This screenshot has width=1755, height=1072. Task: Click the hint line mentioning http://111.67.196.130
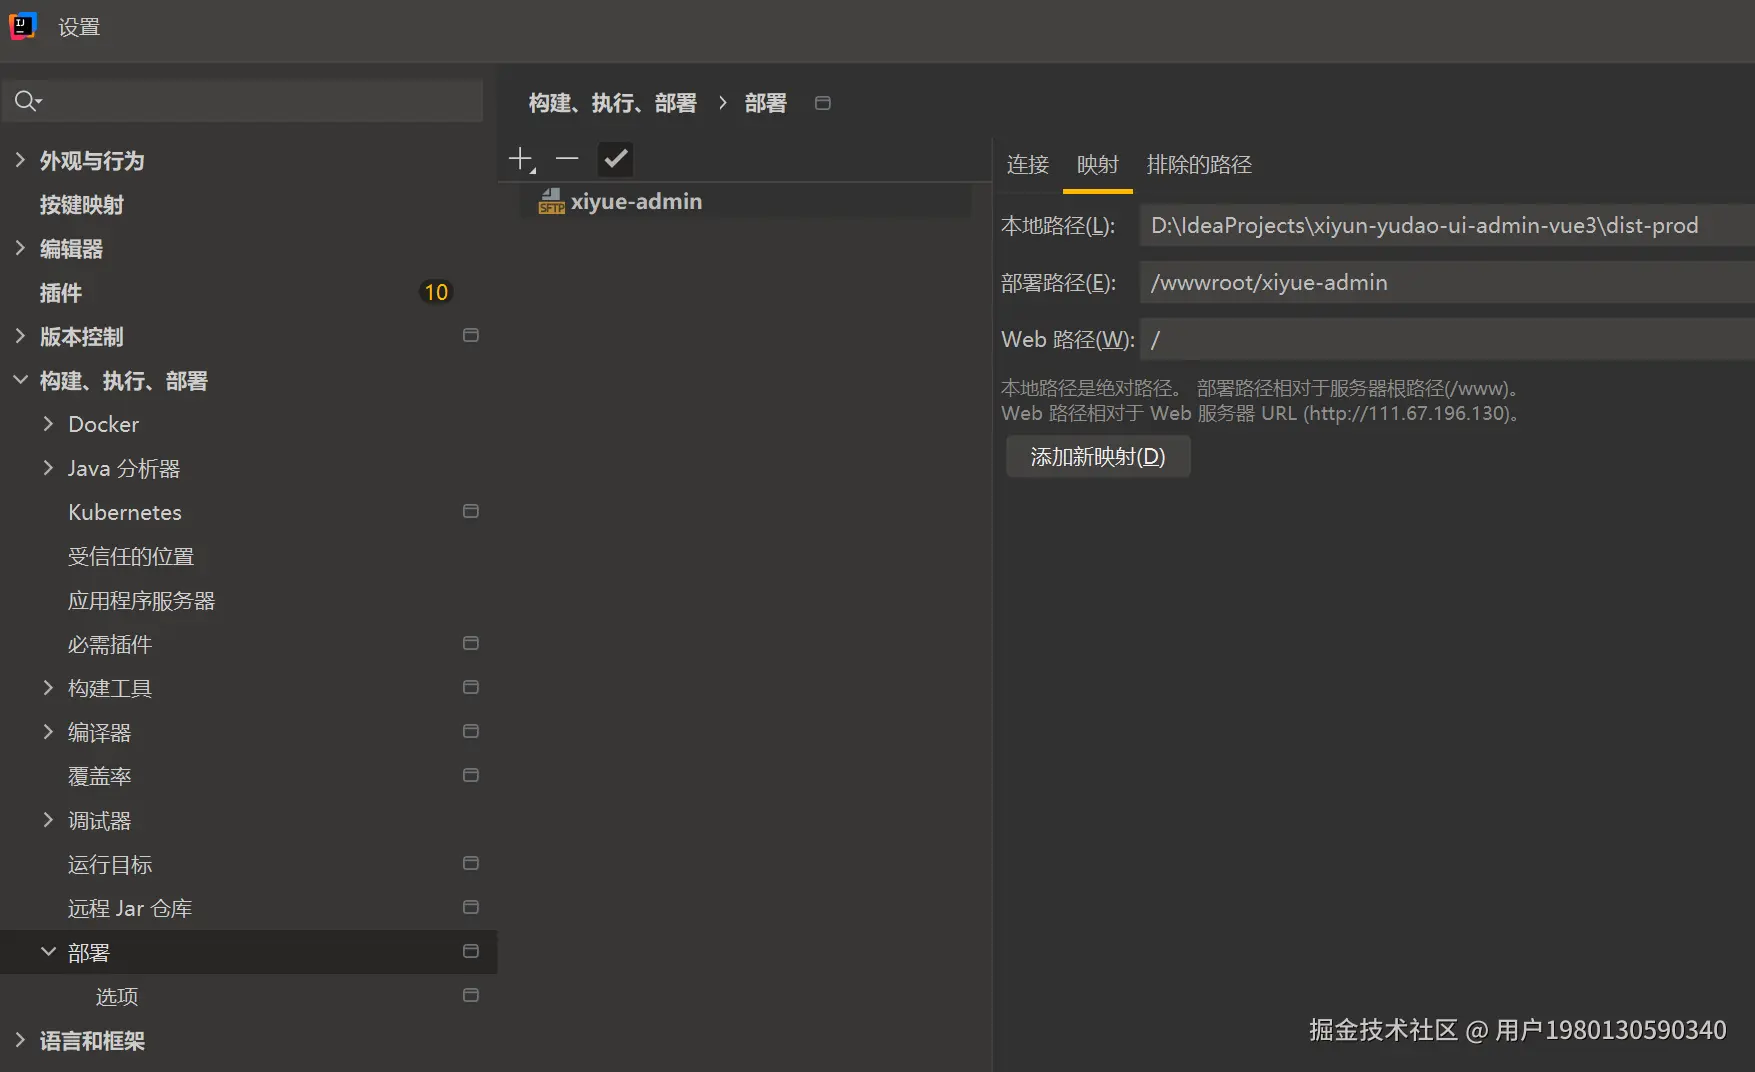[1262, 413]
